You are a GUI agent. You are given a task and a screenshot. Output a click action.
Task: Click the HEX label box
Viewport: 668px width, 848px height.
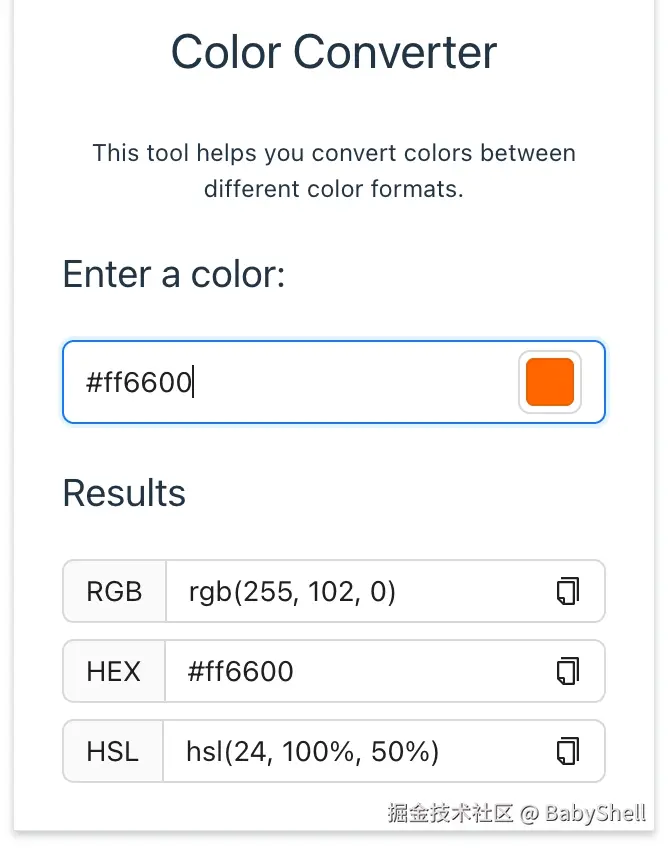coord(114,671)
